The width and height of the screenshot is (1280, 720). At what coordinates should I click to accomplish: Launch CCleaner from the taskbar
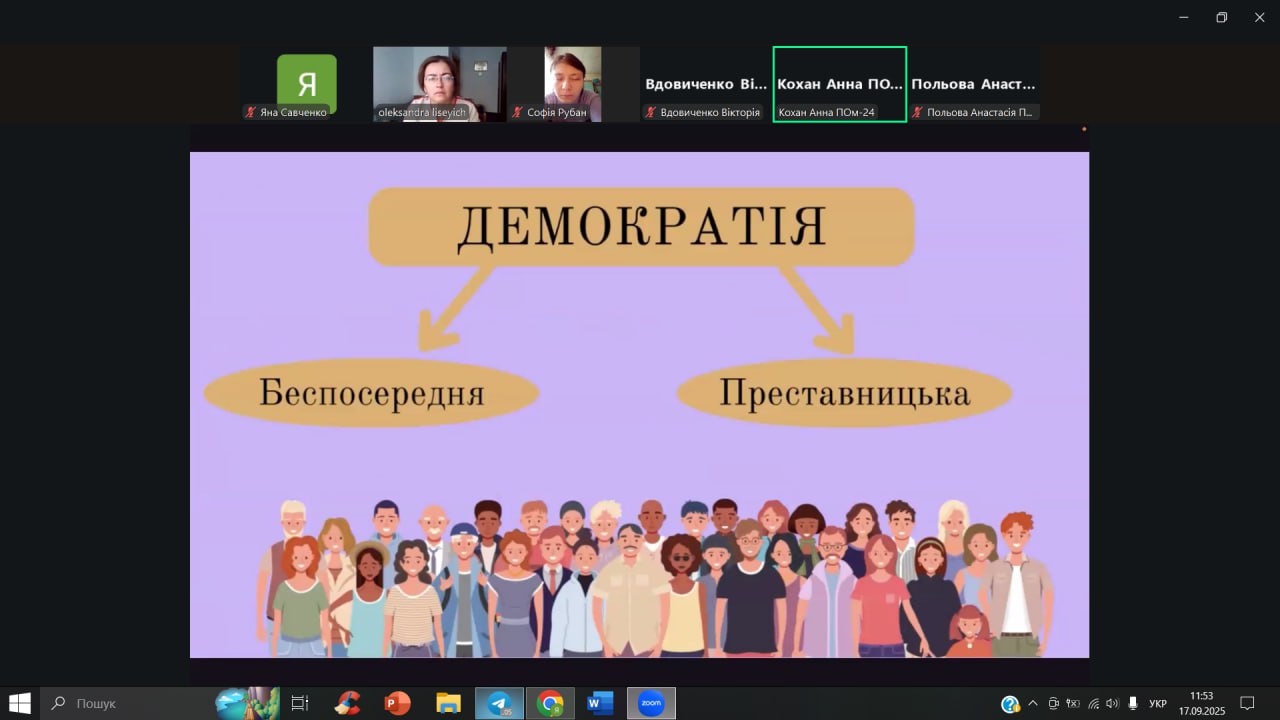point(347,703)
